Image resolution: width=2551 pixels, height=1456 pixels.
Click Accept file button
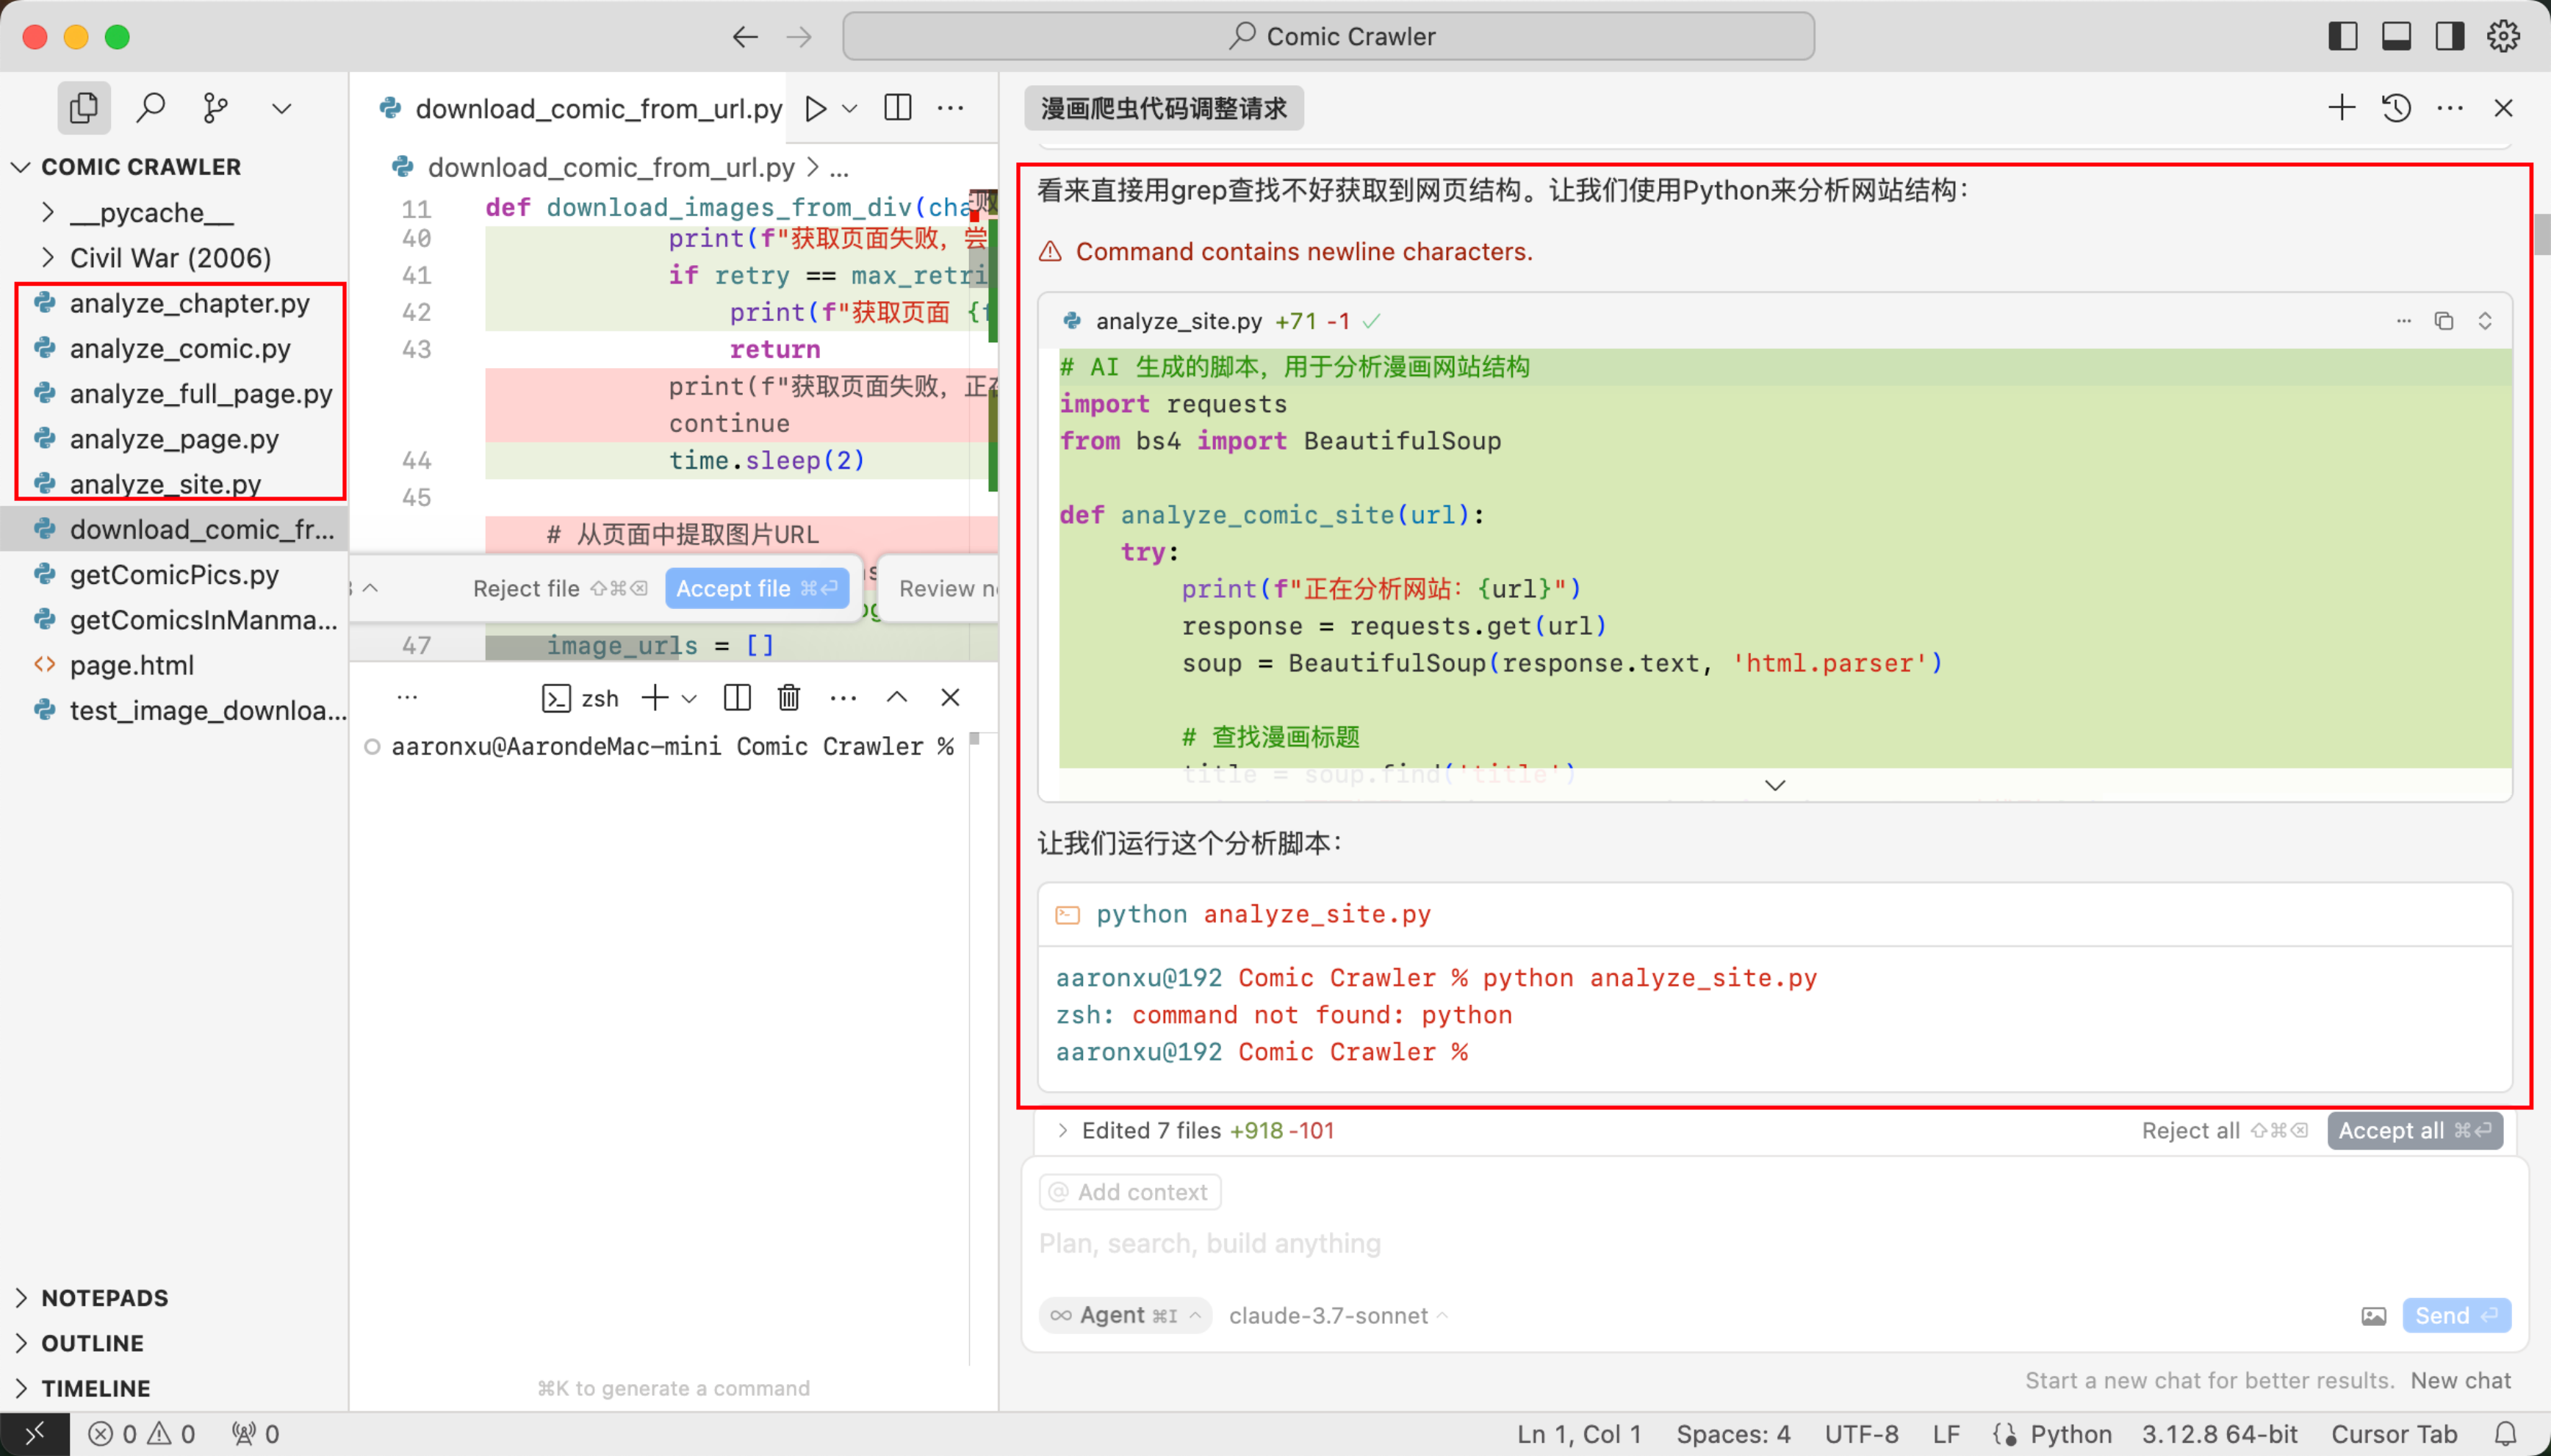click(757, 588)
